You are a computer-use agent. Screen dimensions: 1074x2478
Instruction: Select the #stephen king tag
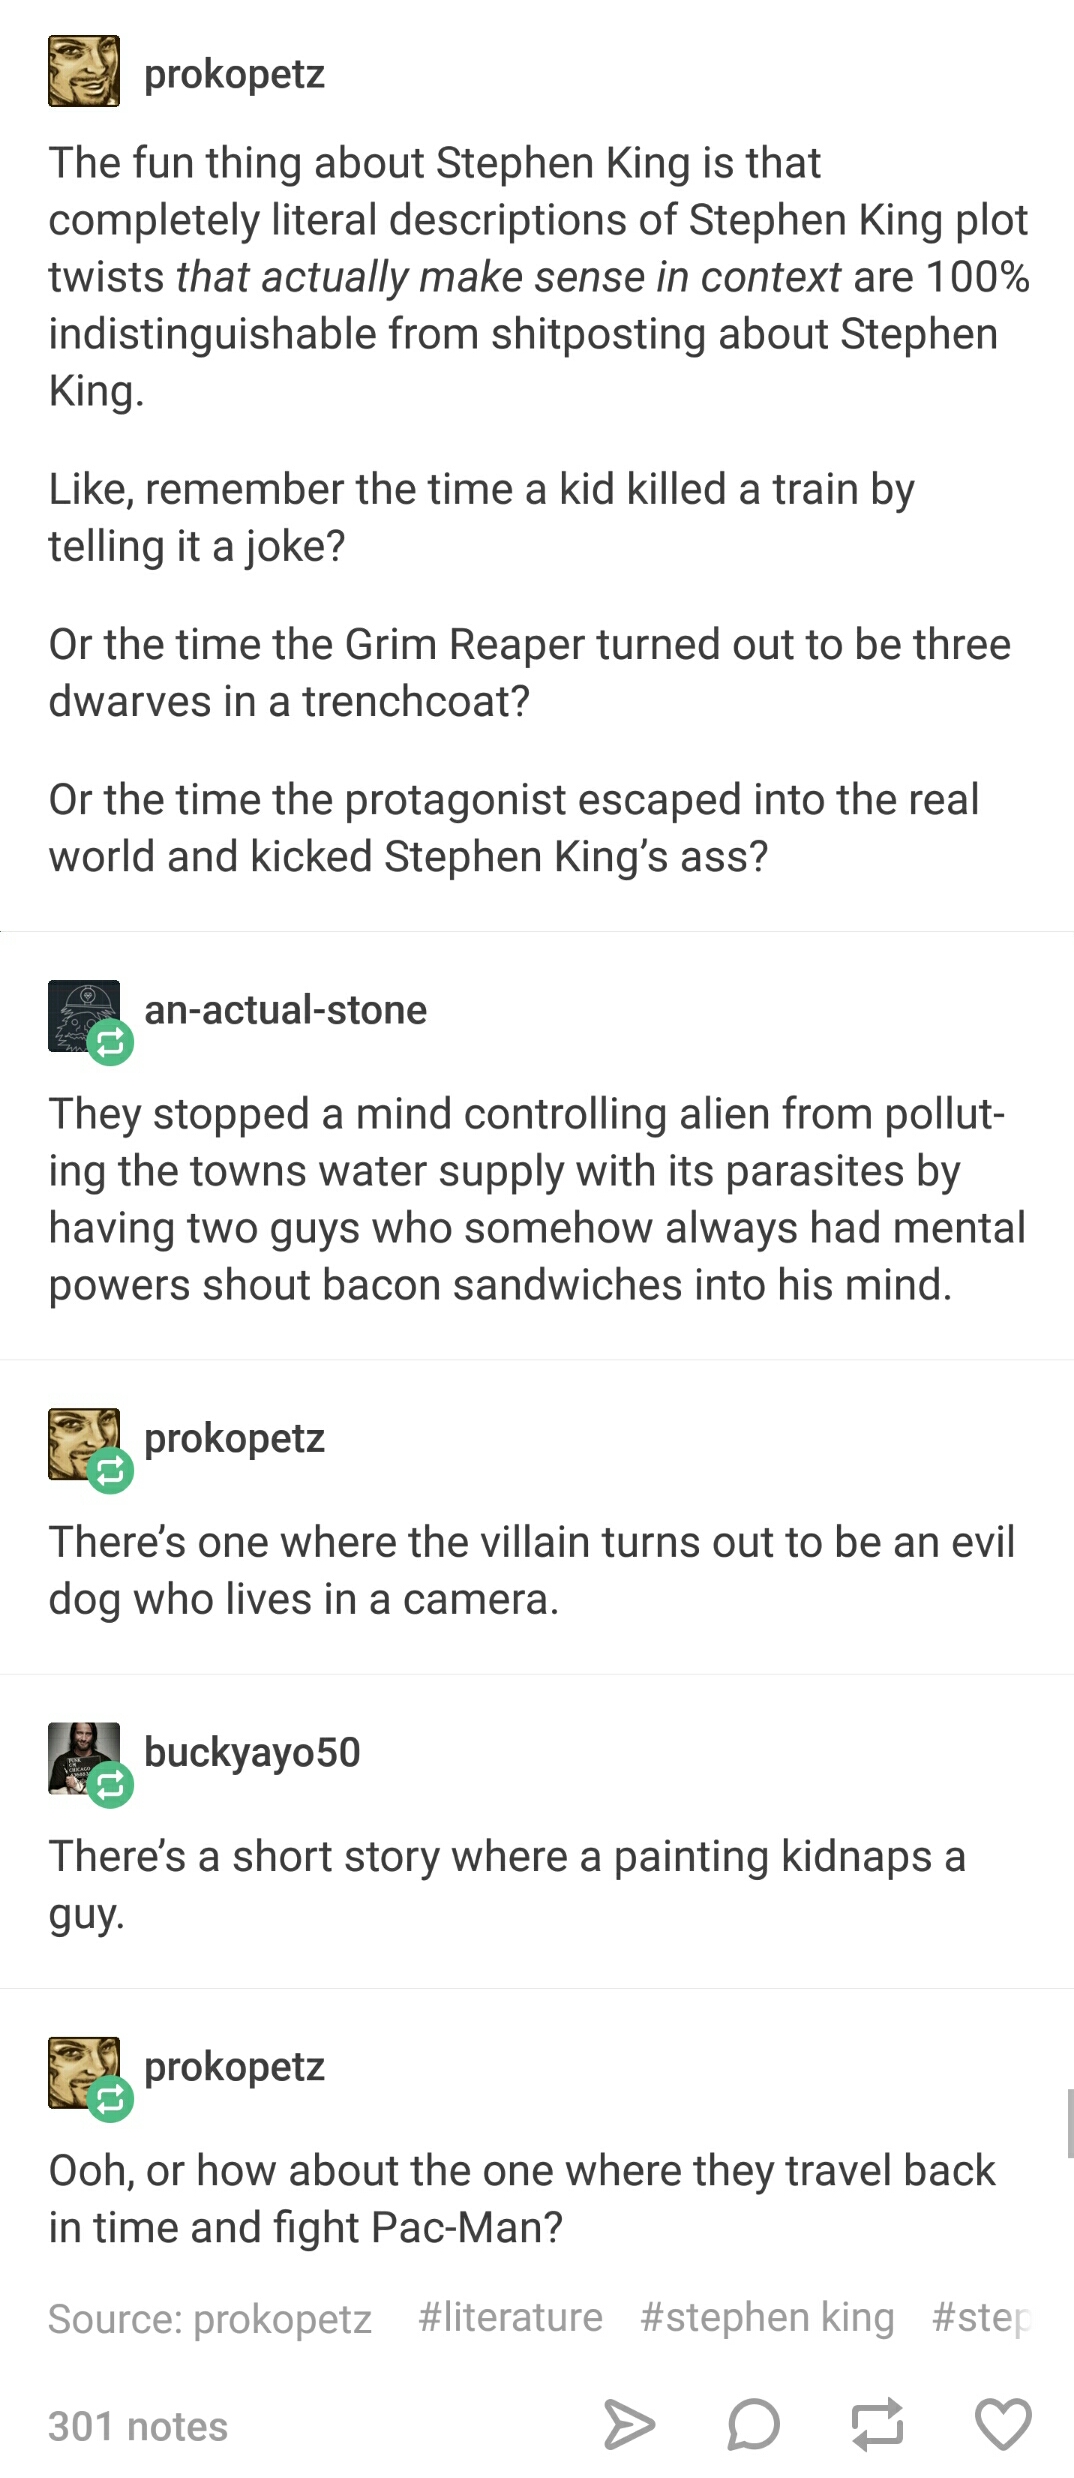coord(767,2317)
